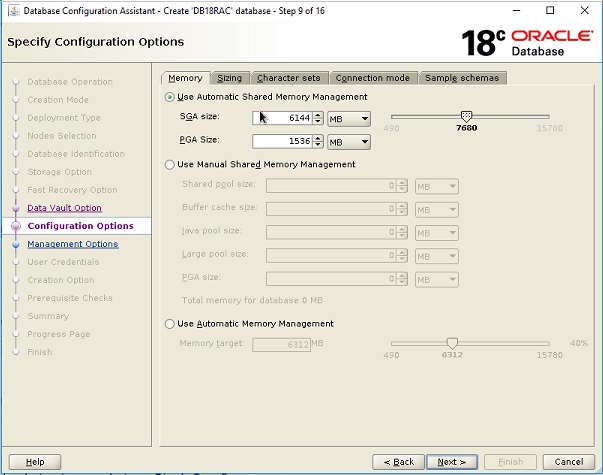
Task: Click the User Credentials step label
Action: pyautogui.click(x=63, y=262)
